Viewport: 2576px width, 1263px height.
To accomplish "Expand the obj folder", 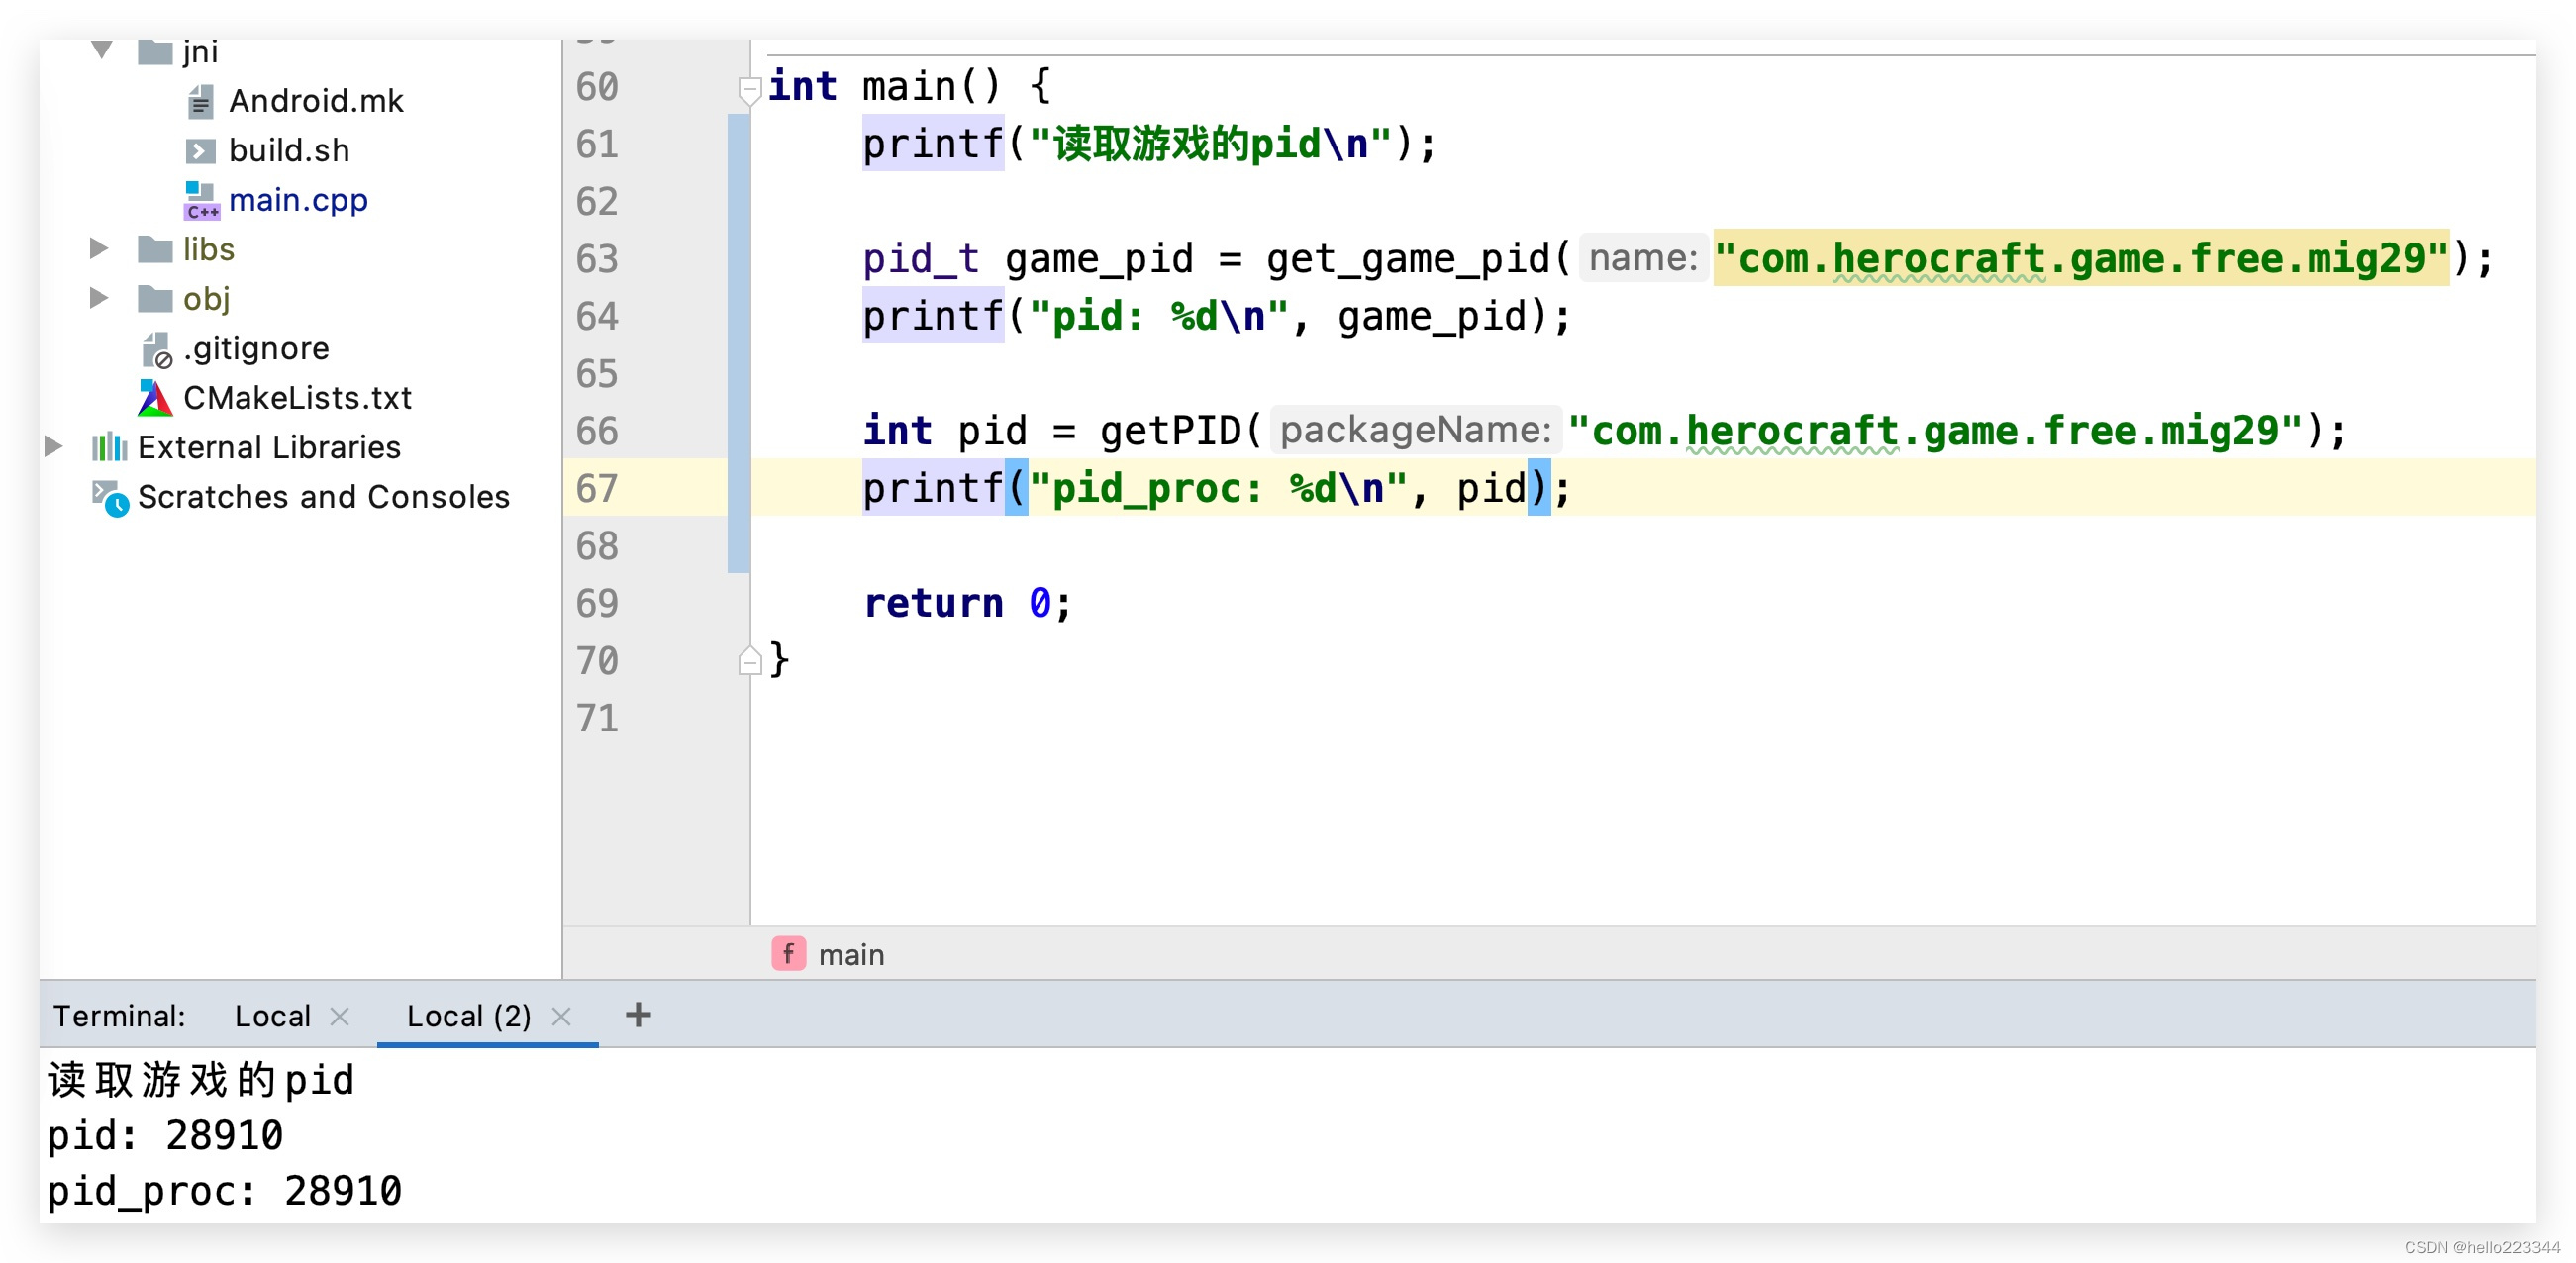I will (x=99, y=298).
